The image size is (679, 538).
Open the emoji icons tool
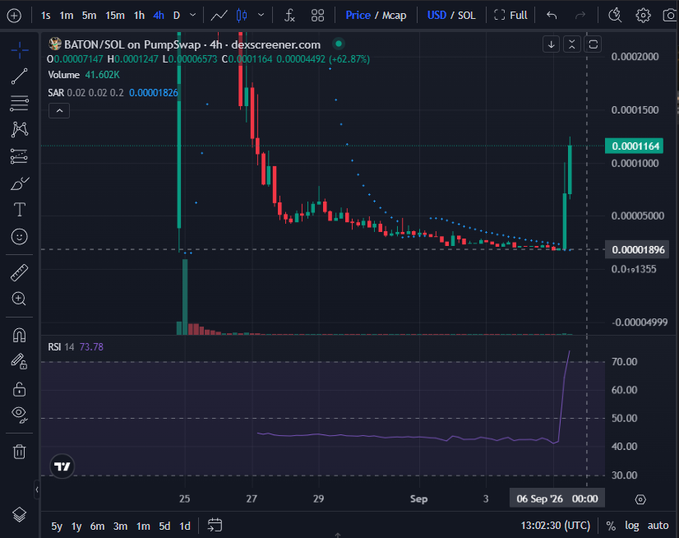(19, 237)
